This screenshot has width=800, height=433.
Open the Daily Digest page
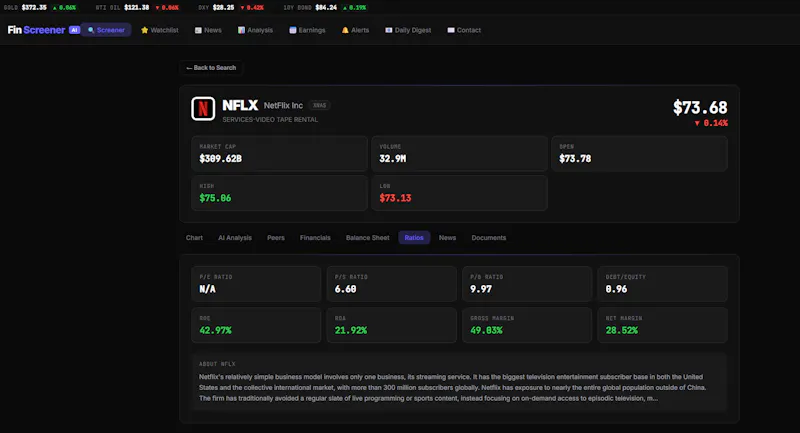pyautogui.click(x=408, y=30)
